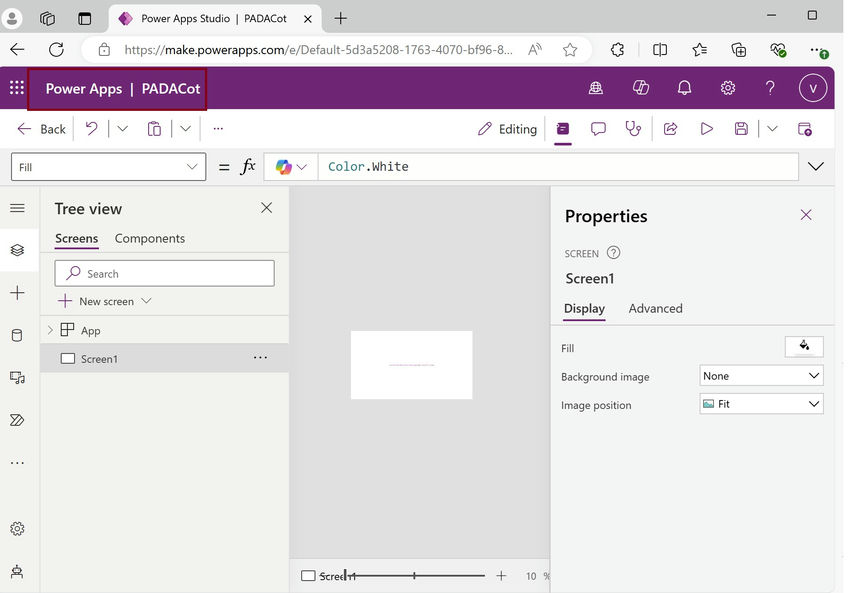Switch to the Advanced tab

point(655,308)
